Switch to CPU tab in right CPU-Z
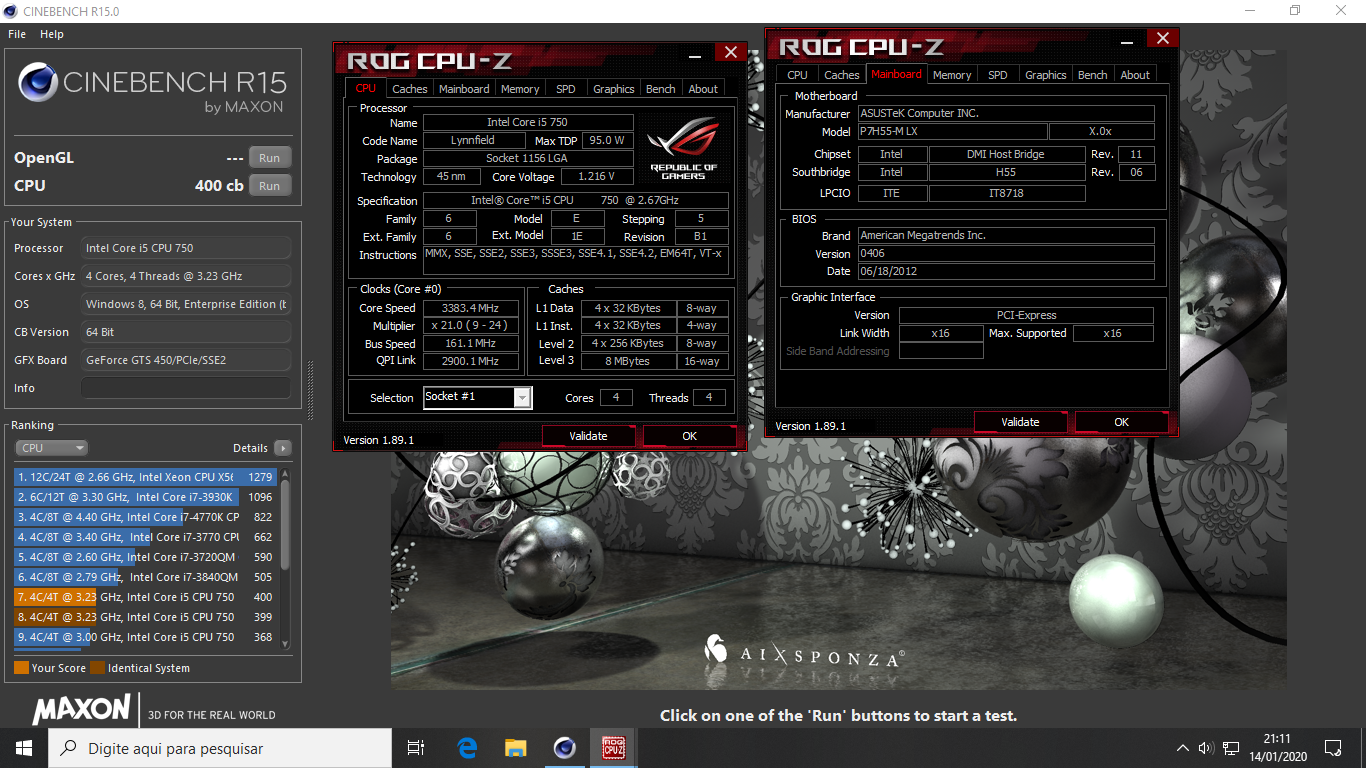This screenshot has width=1370, height=770. pyautogui.click(x=797, y=75)
